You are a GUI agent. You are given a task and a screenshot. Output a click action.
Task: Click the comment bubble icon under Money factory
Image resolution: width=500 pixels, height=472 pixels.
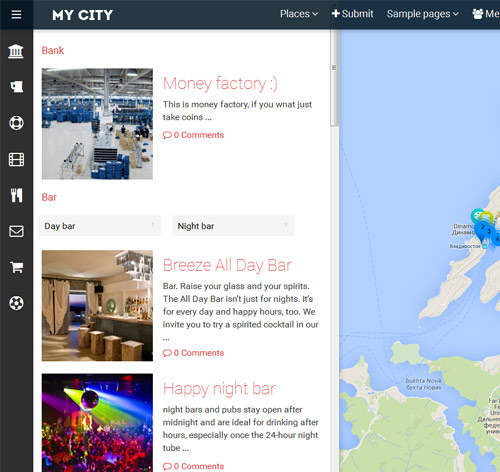click(x=167, y=135)
